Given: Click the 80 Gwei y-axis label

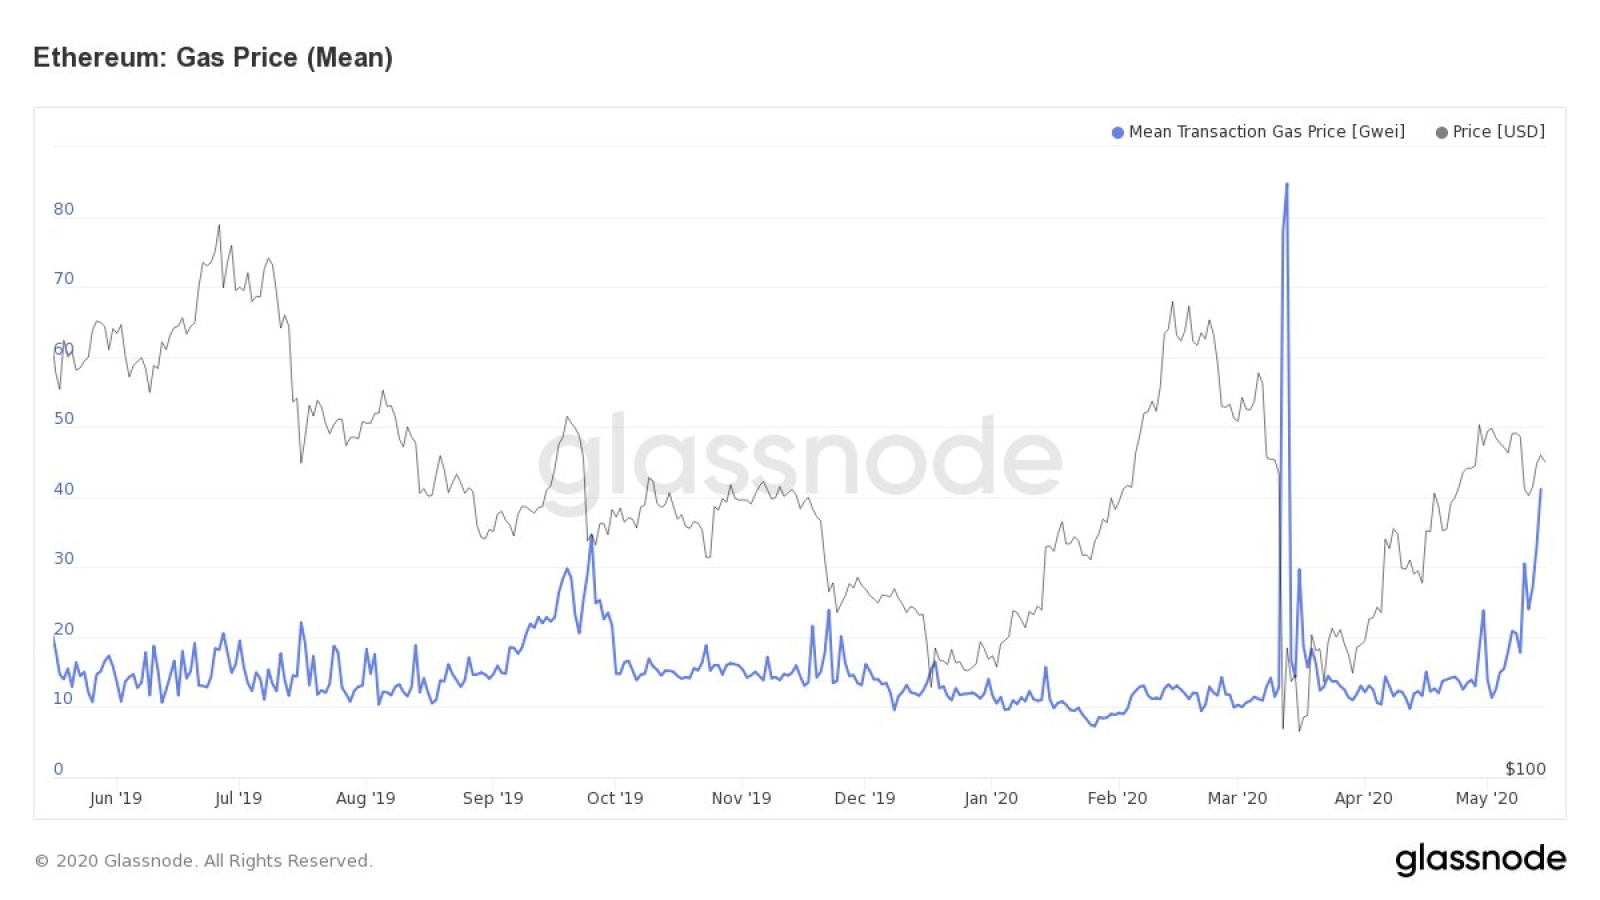Looking at the screenshot, I should click(64, 209).
